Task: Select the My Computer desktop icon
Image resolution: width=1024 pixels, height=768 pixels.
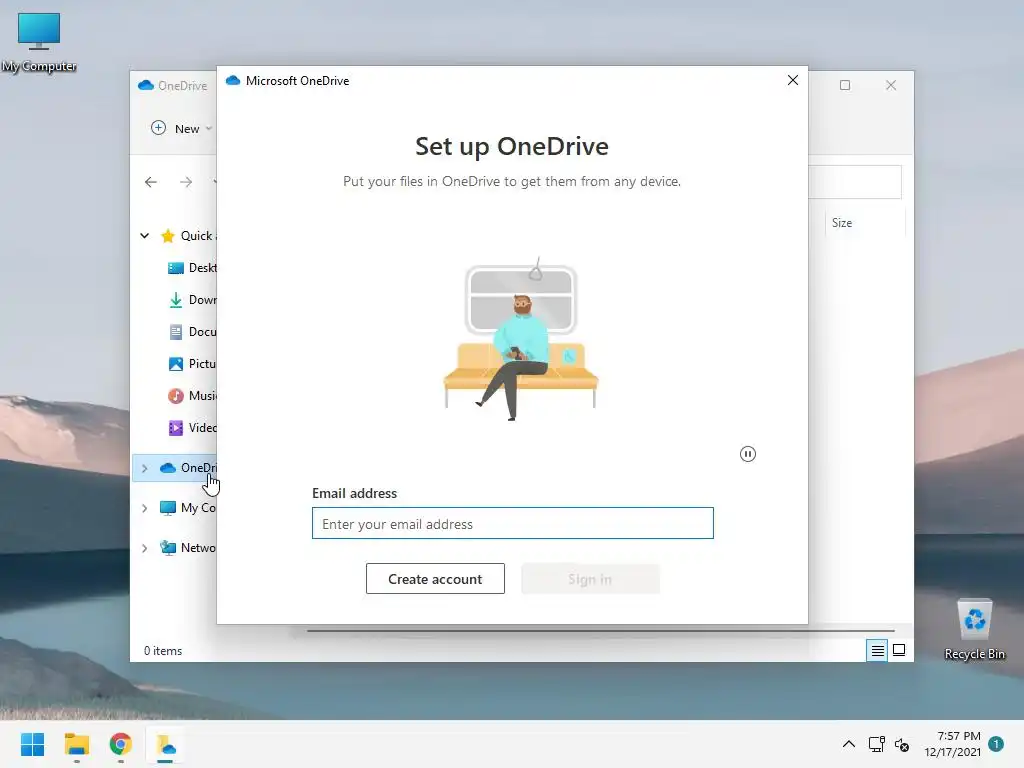Action: tap(39, 42)
